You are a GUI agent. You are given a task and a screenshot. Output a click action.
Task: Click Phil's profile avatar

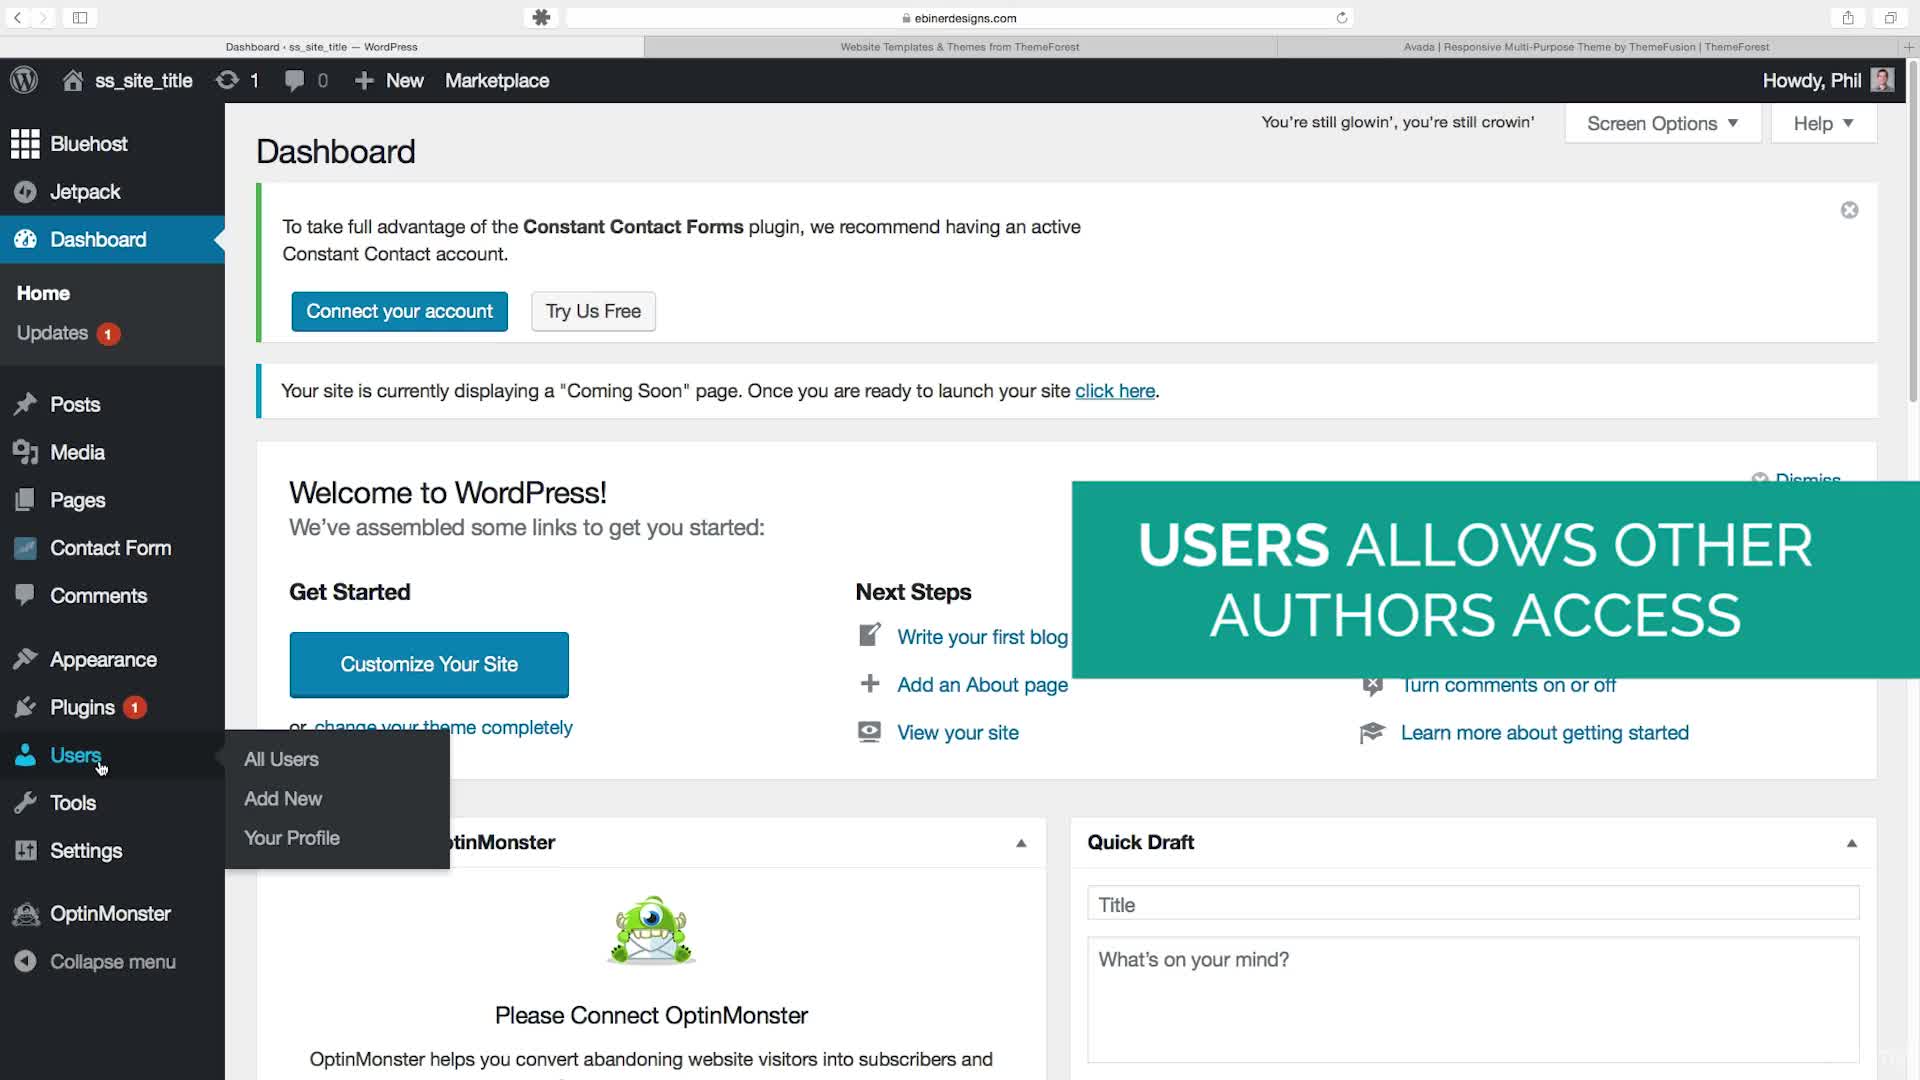coord(1882,80)
